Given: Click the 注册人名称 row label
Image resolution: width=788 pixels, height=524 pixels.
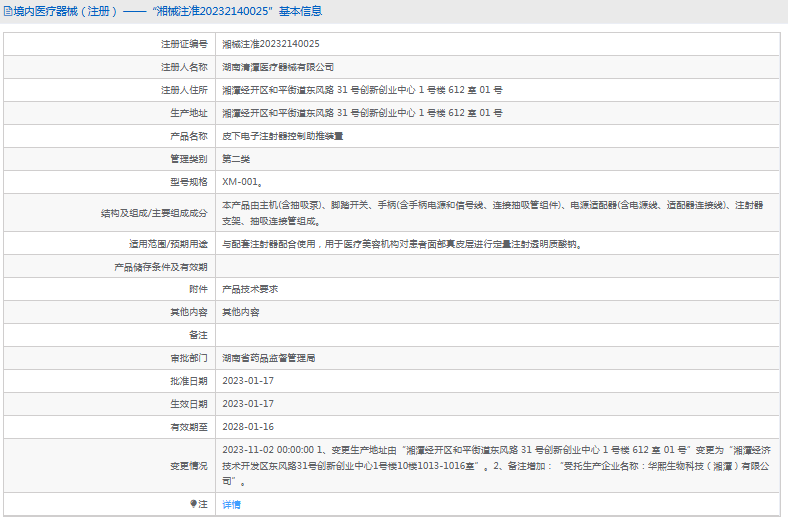Looking at the screenshot, I should (184, 67).
